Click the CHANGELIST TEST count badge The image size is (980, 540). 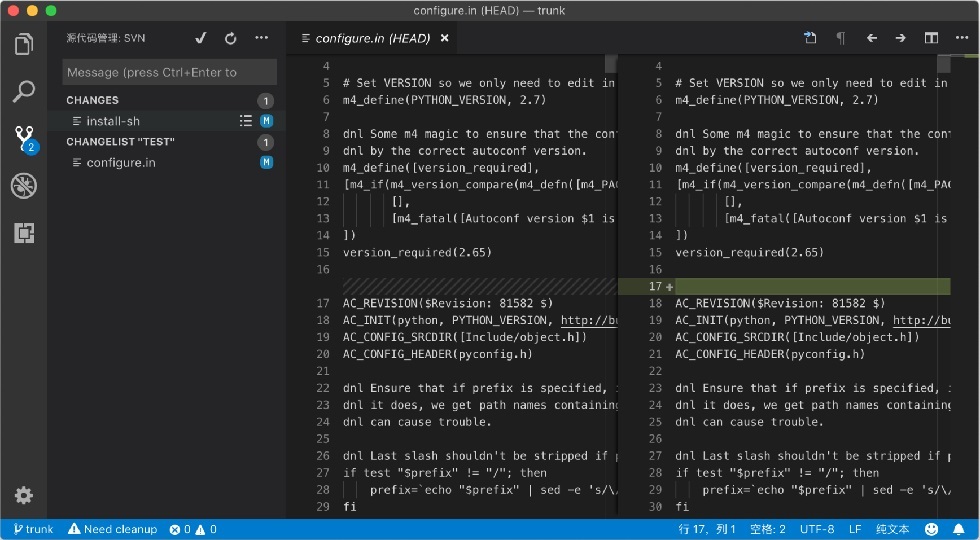click(x=266, y=142)
